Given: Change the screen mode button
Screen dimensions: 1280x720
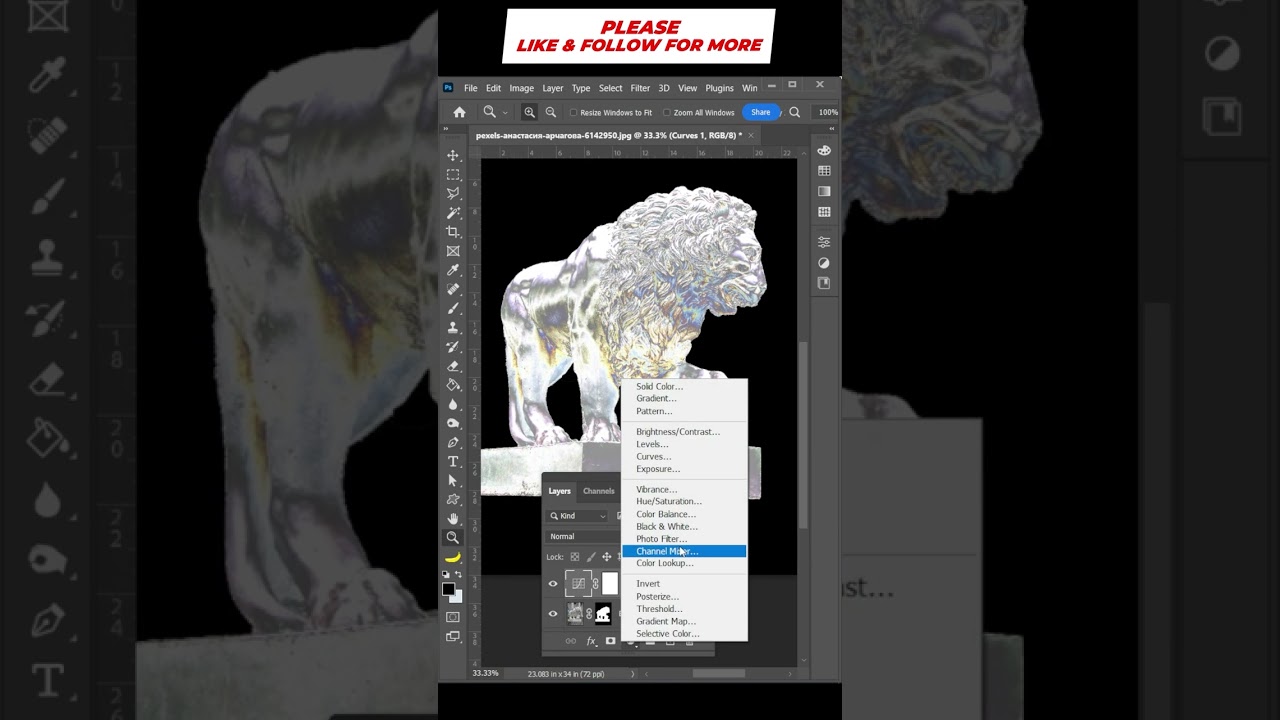Looking at the screenshot, I should tap(453, 636).
